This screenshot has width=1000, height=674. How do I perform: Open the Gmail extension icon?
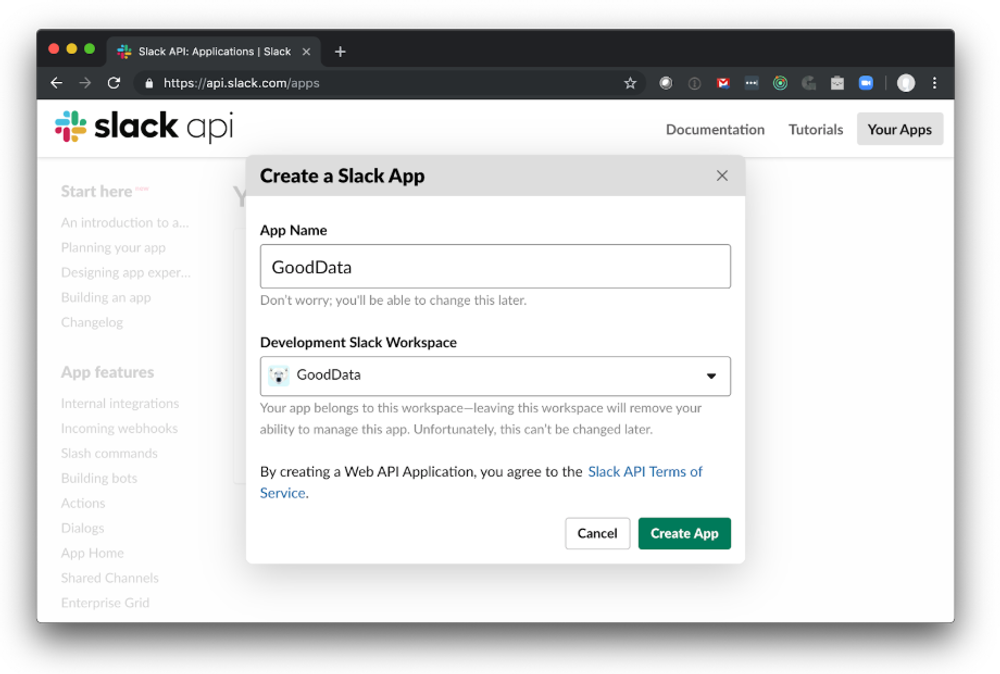pyautogui.click(x=723, y=83)
